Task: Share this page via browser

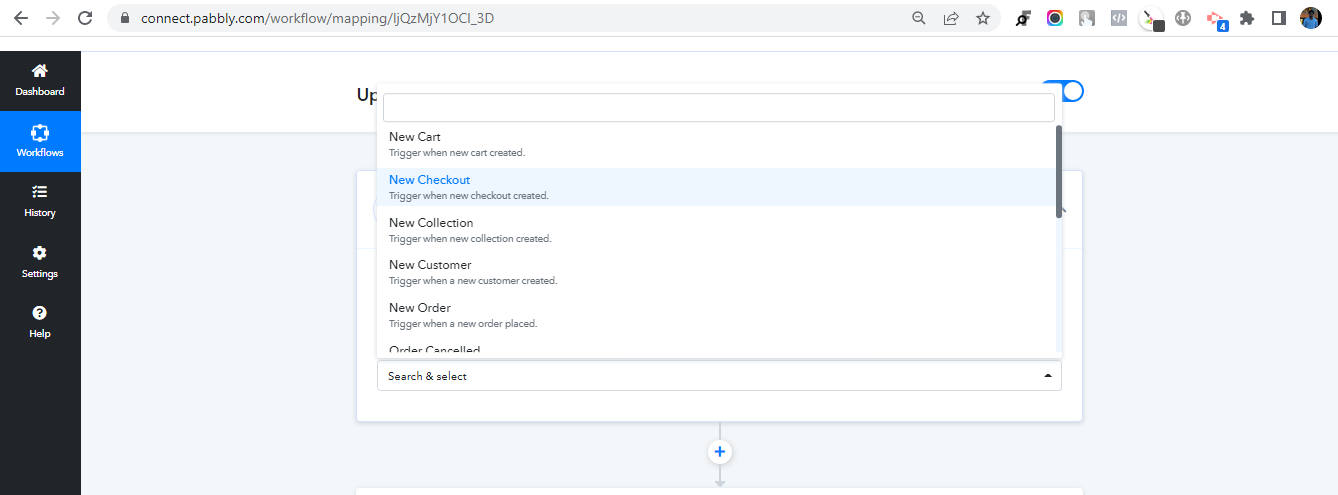Action: tap(951, 18)
